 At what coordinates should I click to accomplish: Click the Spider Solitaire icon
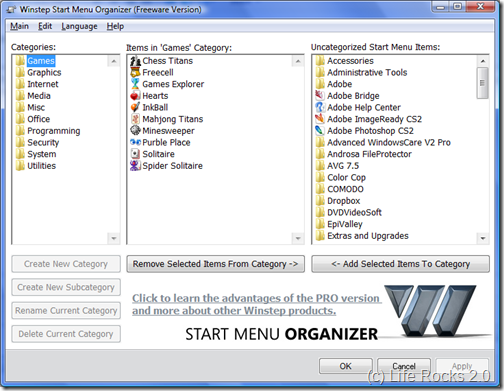[x=135, y=166]
